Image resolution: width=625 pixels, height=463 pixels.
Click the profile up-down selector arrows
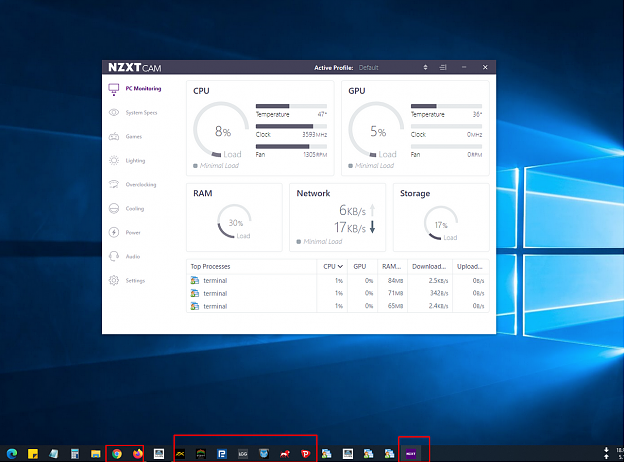pyautogui.click(x=425, y=68)
